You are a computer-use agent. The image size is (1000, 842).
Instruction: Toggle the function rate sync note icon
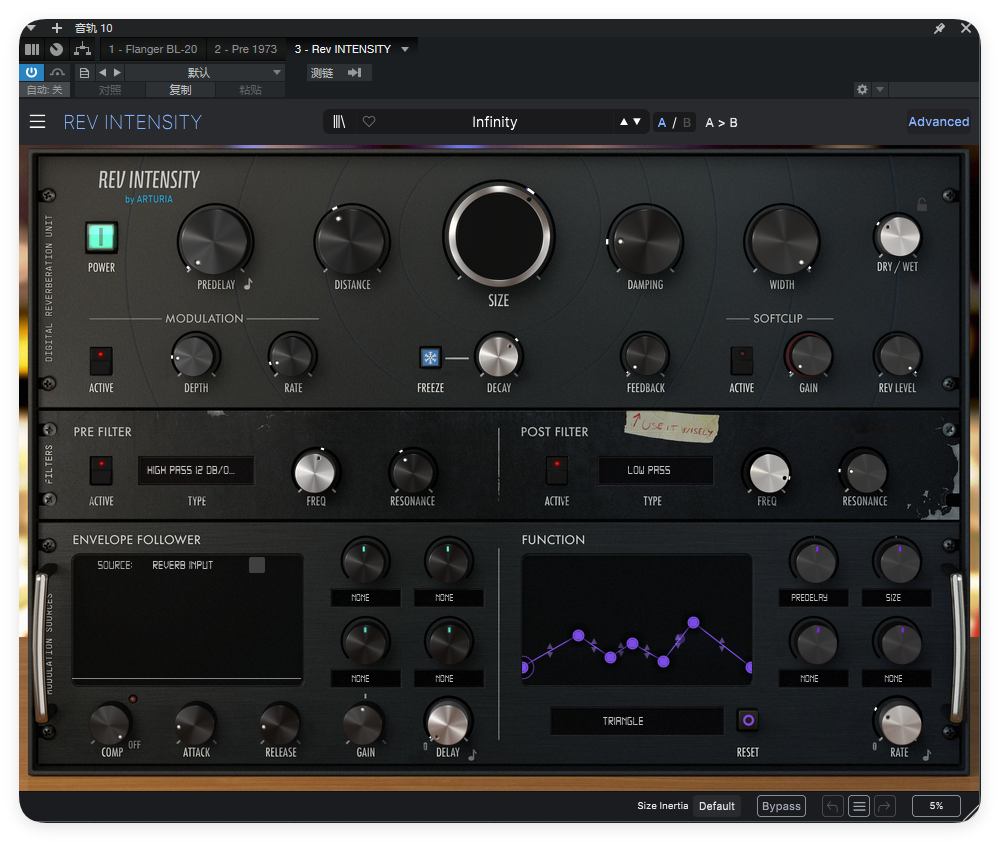pyautogui.click(x=927, y=755)
